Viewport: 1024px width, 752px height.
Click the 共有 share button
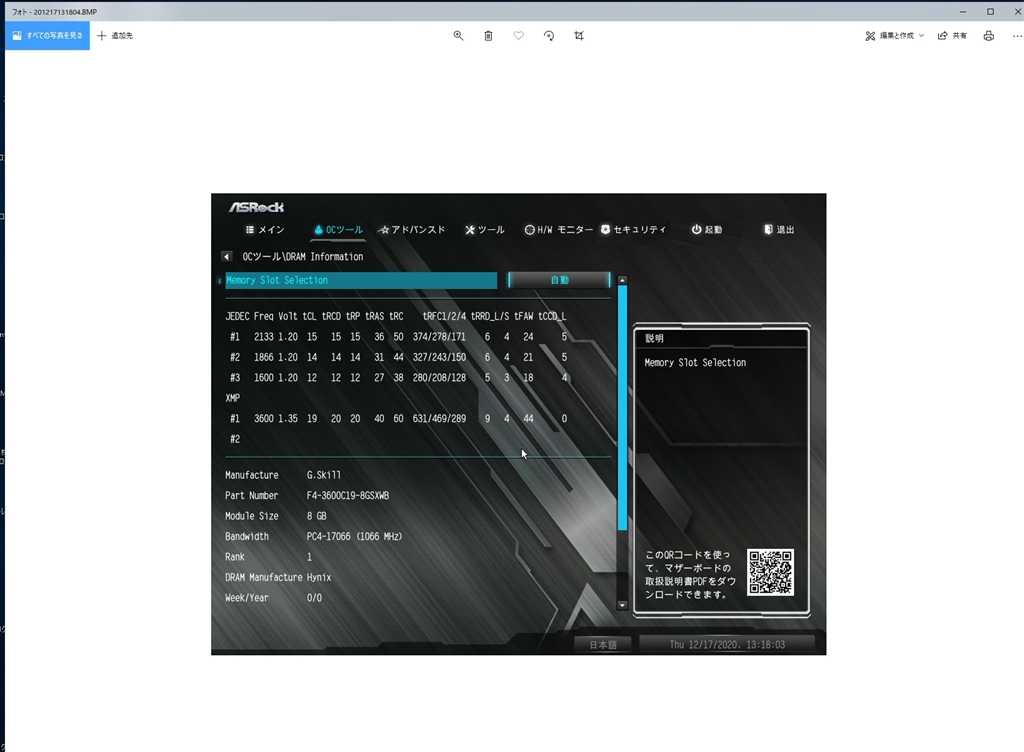pos(952,36)
